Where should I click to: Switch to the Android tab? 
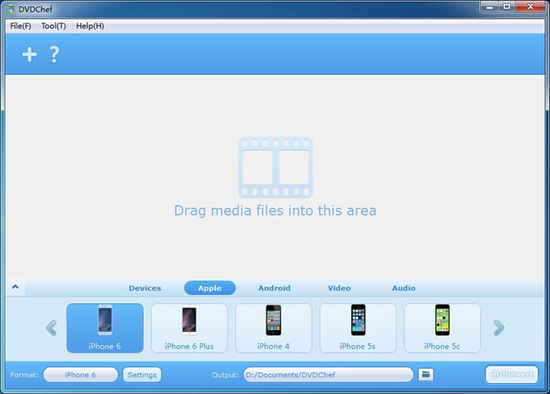click(x=274, y=288)
